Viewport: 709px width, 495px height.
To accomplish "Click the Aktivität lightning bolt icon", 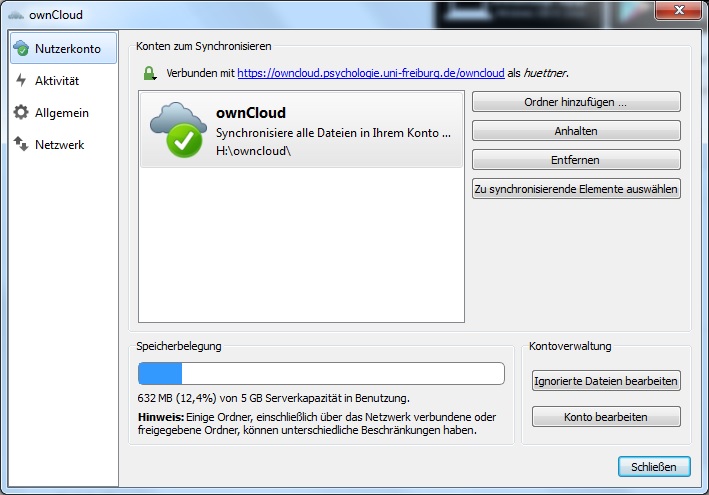I will (21, 80).
